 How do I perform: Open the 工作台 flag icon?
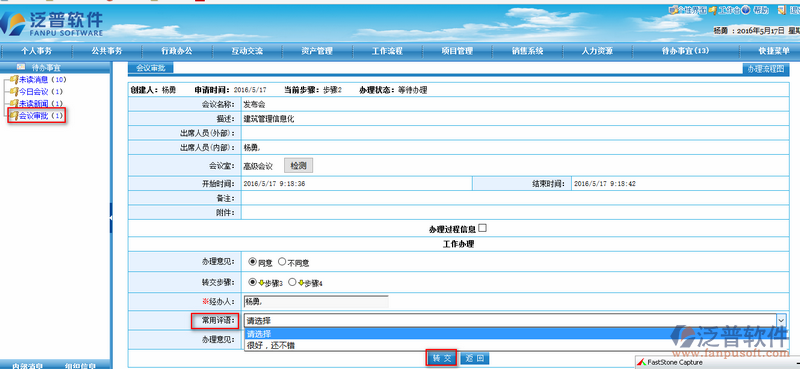(713, 10)
